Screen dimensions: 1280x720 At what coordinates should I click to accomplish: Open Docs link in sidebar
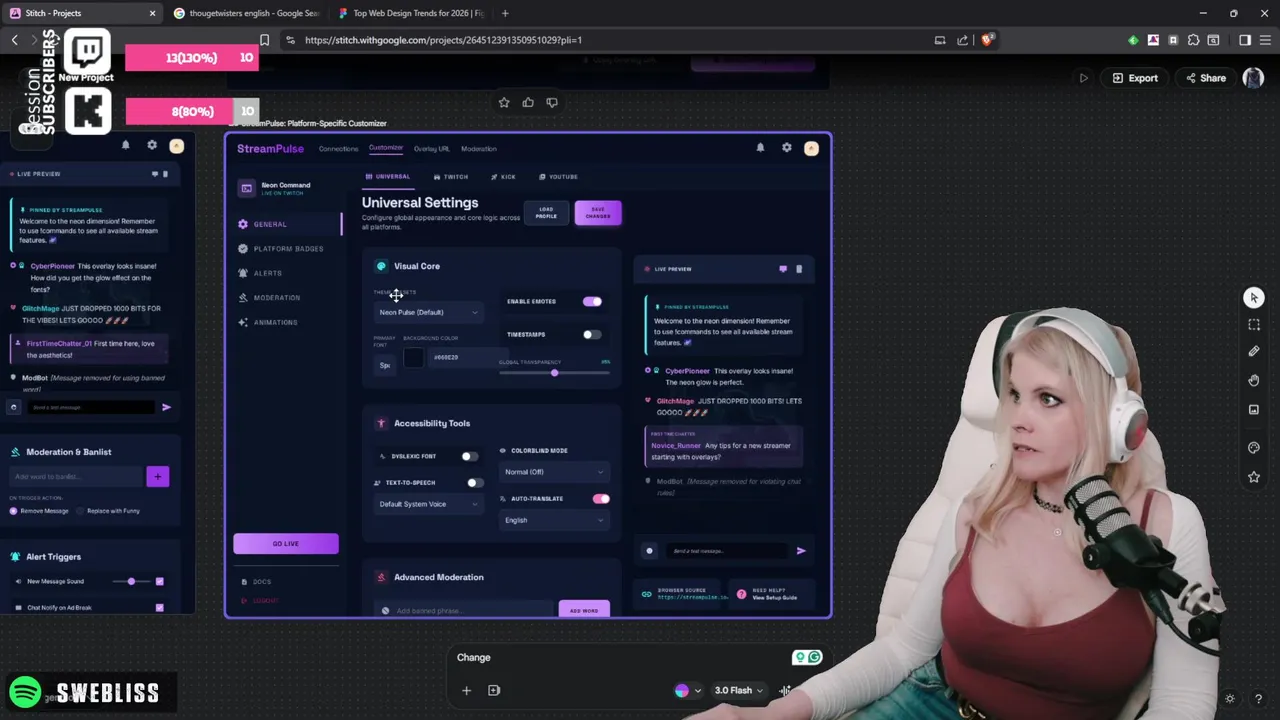click(256, 582)
